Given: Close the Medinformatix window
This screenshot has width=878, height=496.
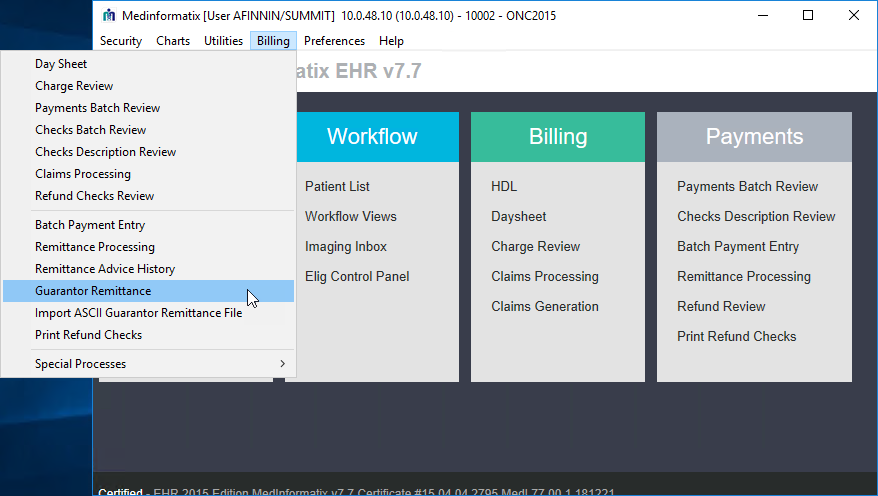Looking at the screenshot, I should [853, 15].
